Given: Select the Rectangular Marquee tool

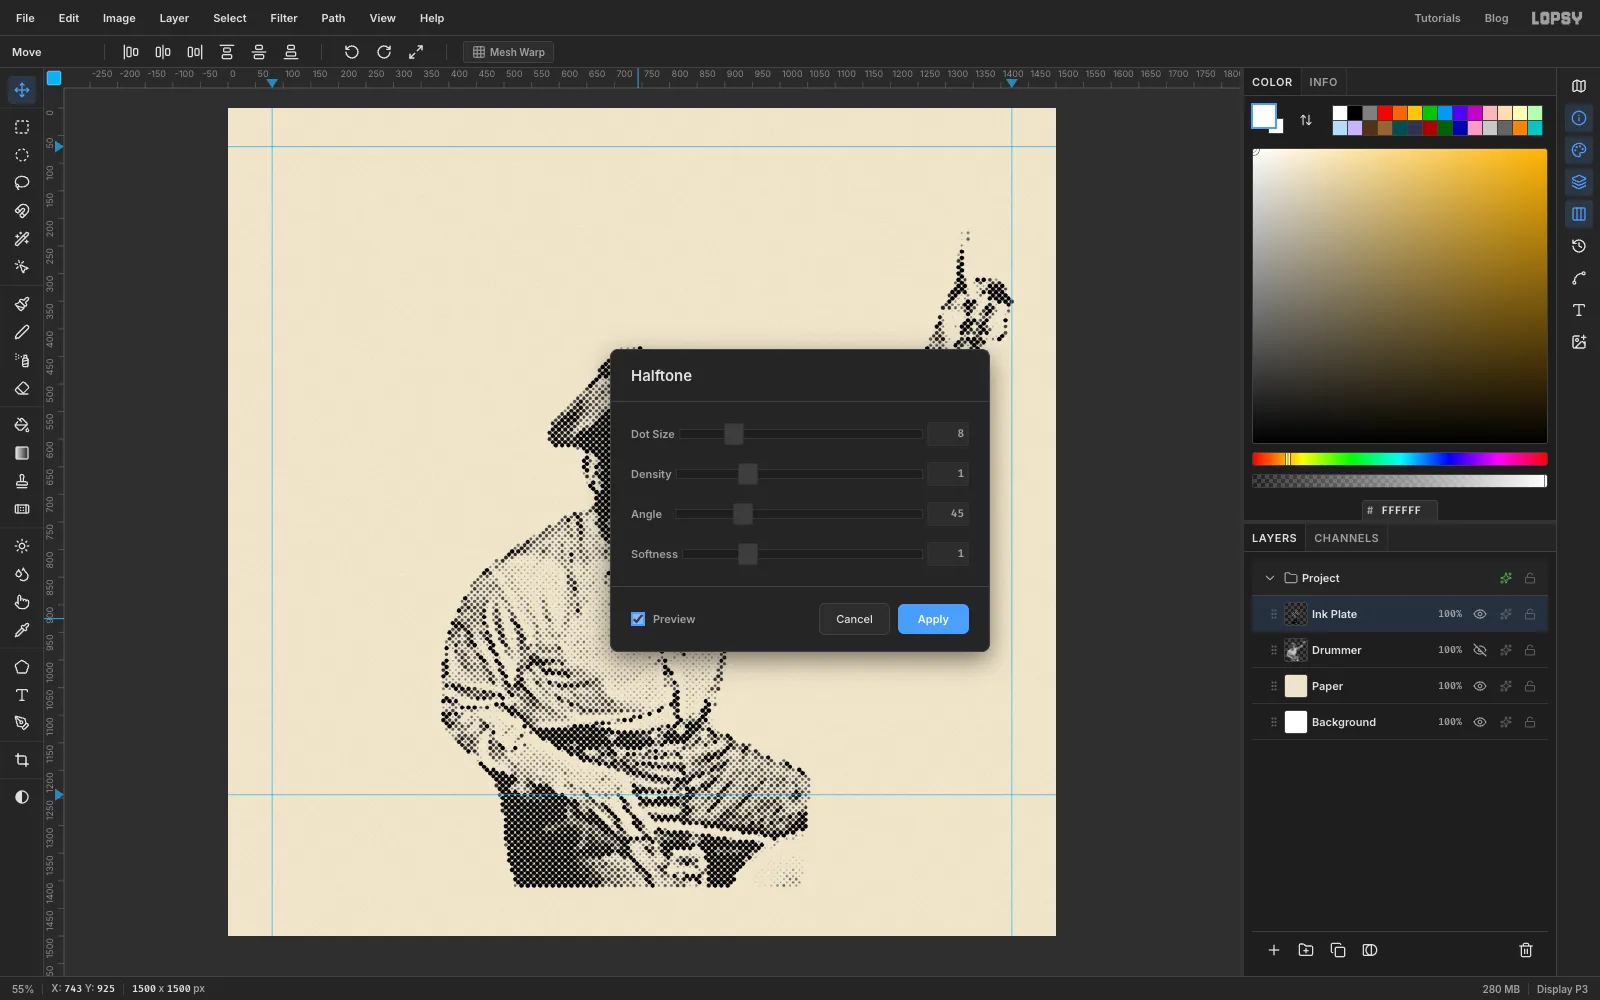Looking at the screenshot, I should tap(21, 127).
